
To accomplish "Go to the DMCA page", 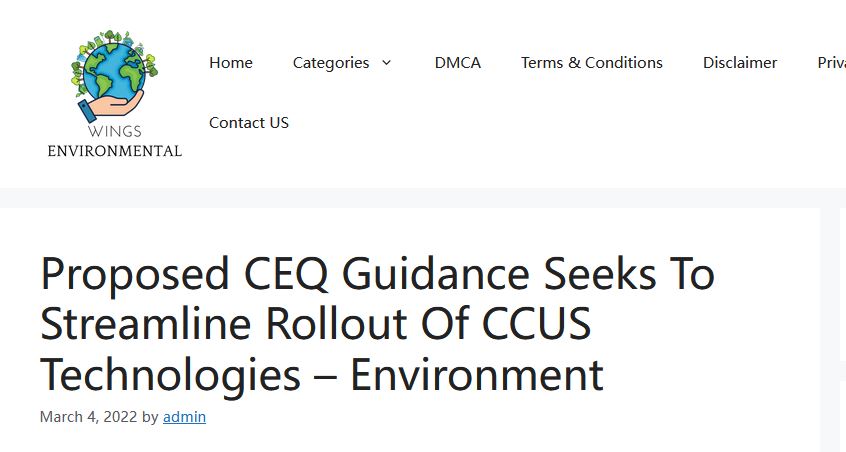I will pos(458,63).
